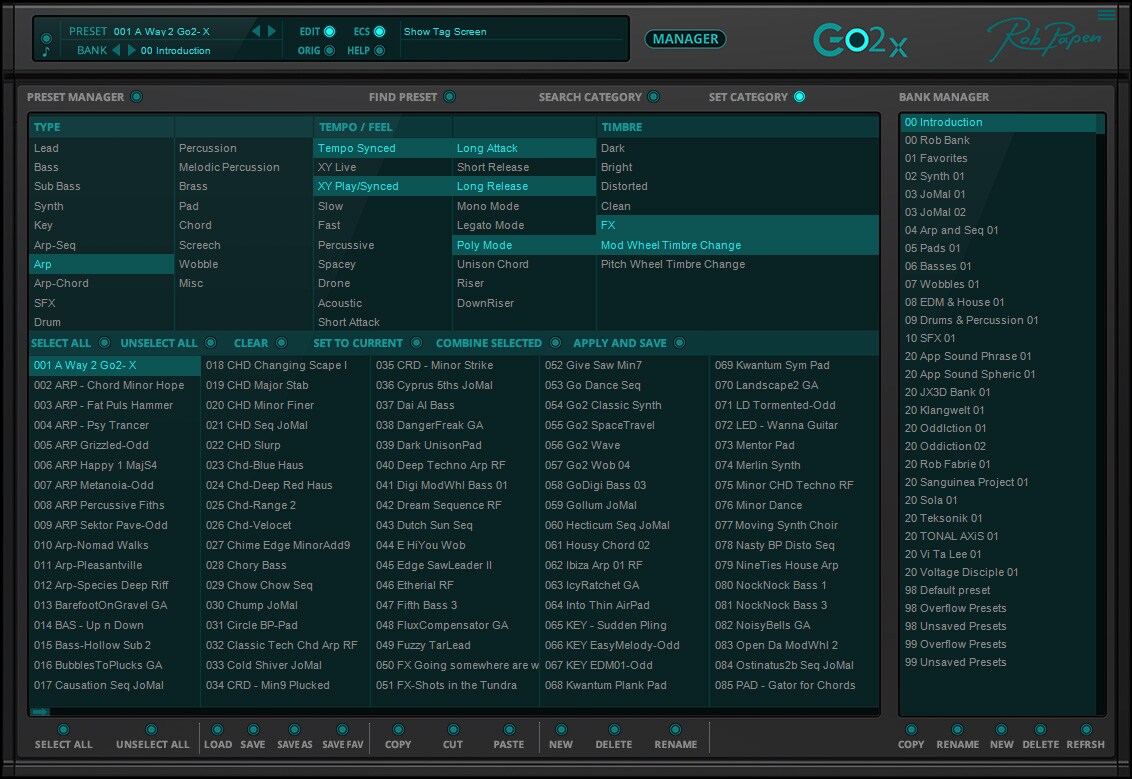1132x779 pixels.
Task: Open the SEARCH CATEGORY view
Action: [653, 97]
